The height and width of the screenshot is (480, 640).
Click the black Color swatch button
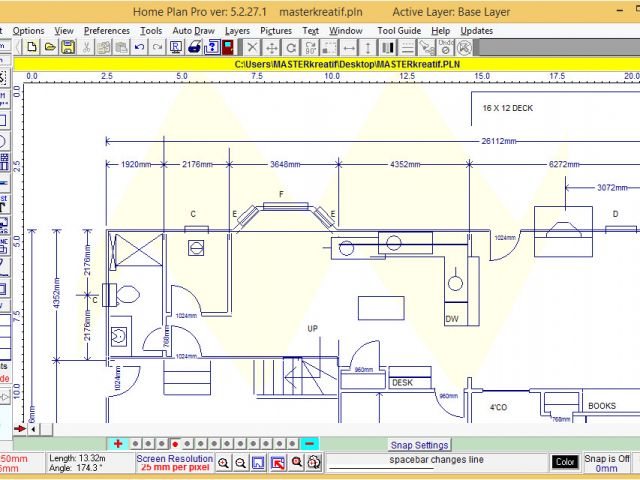click(x=565, y=462)
